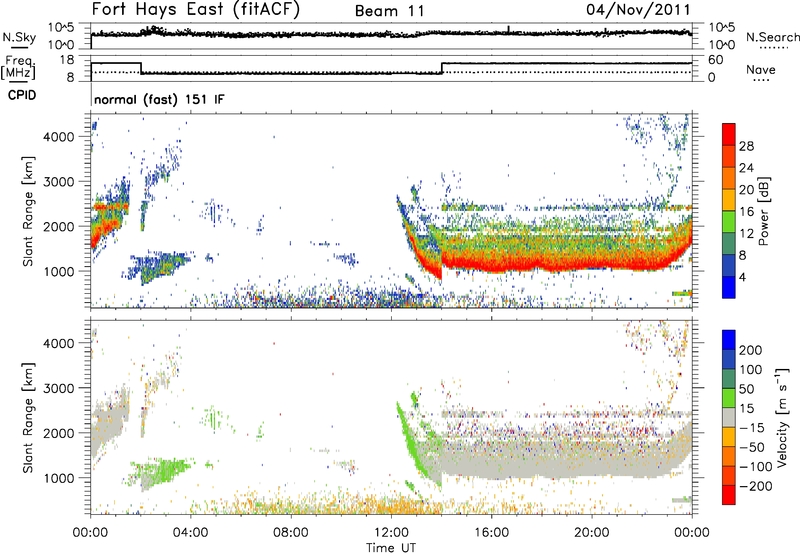Click the '24' value on Power scale
The height and width of the screenshot is (554, 800).
click(746, 168)
